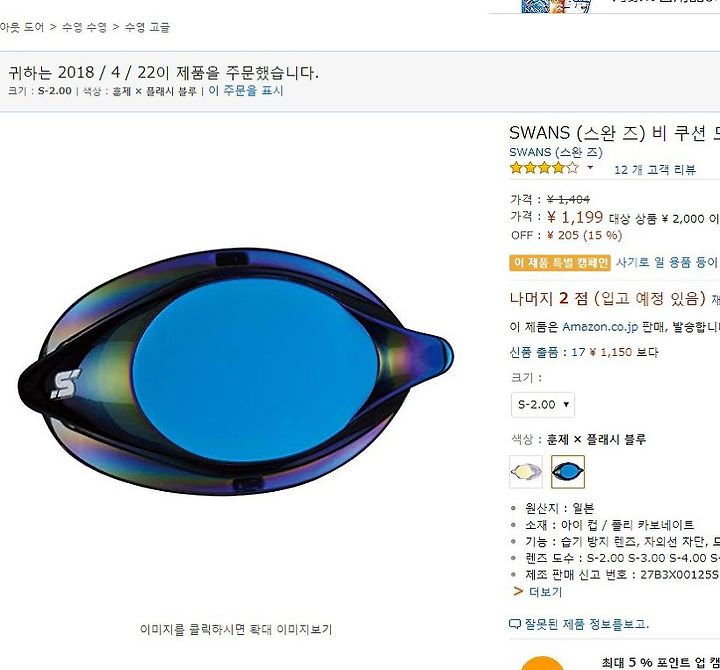This screenshot has width=720, height=670.
Task: Open 잘못된 제품 정보를보고 link
Action: 587,624
